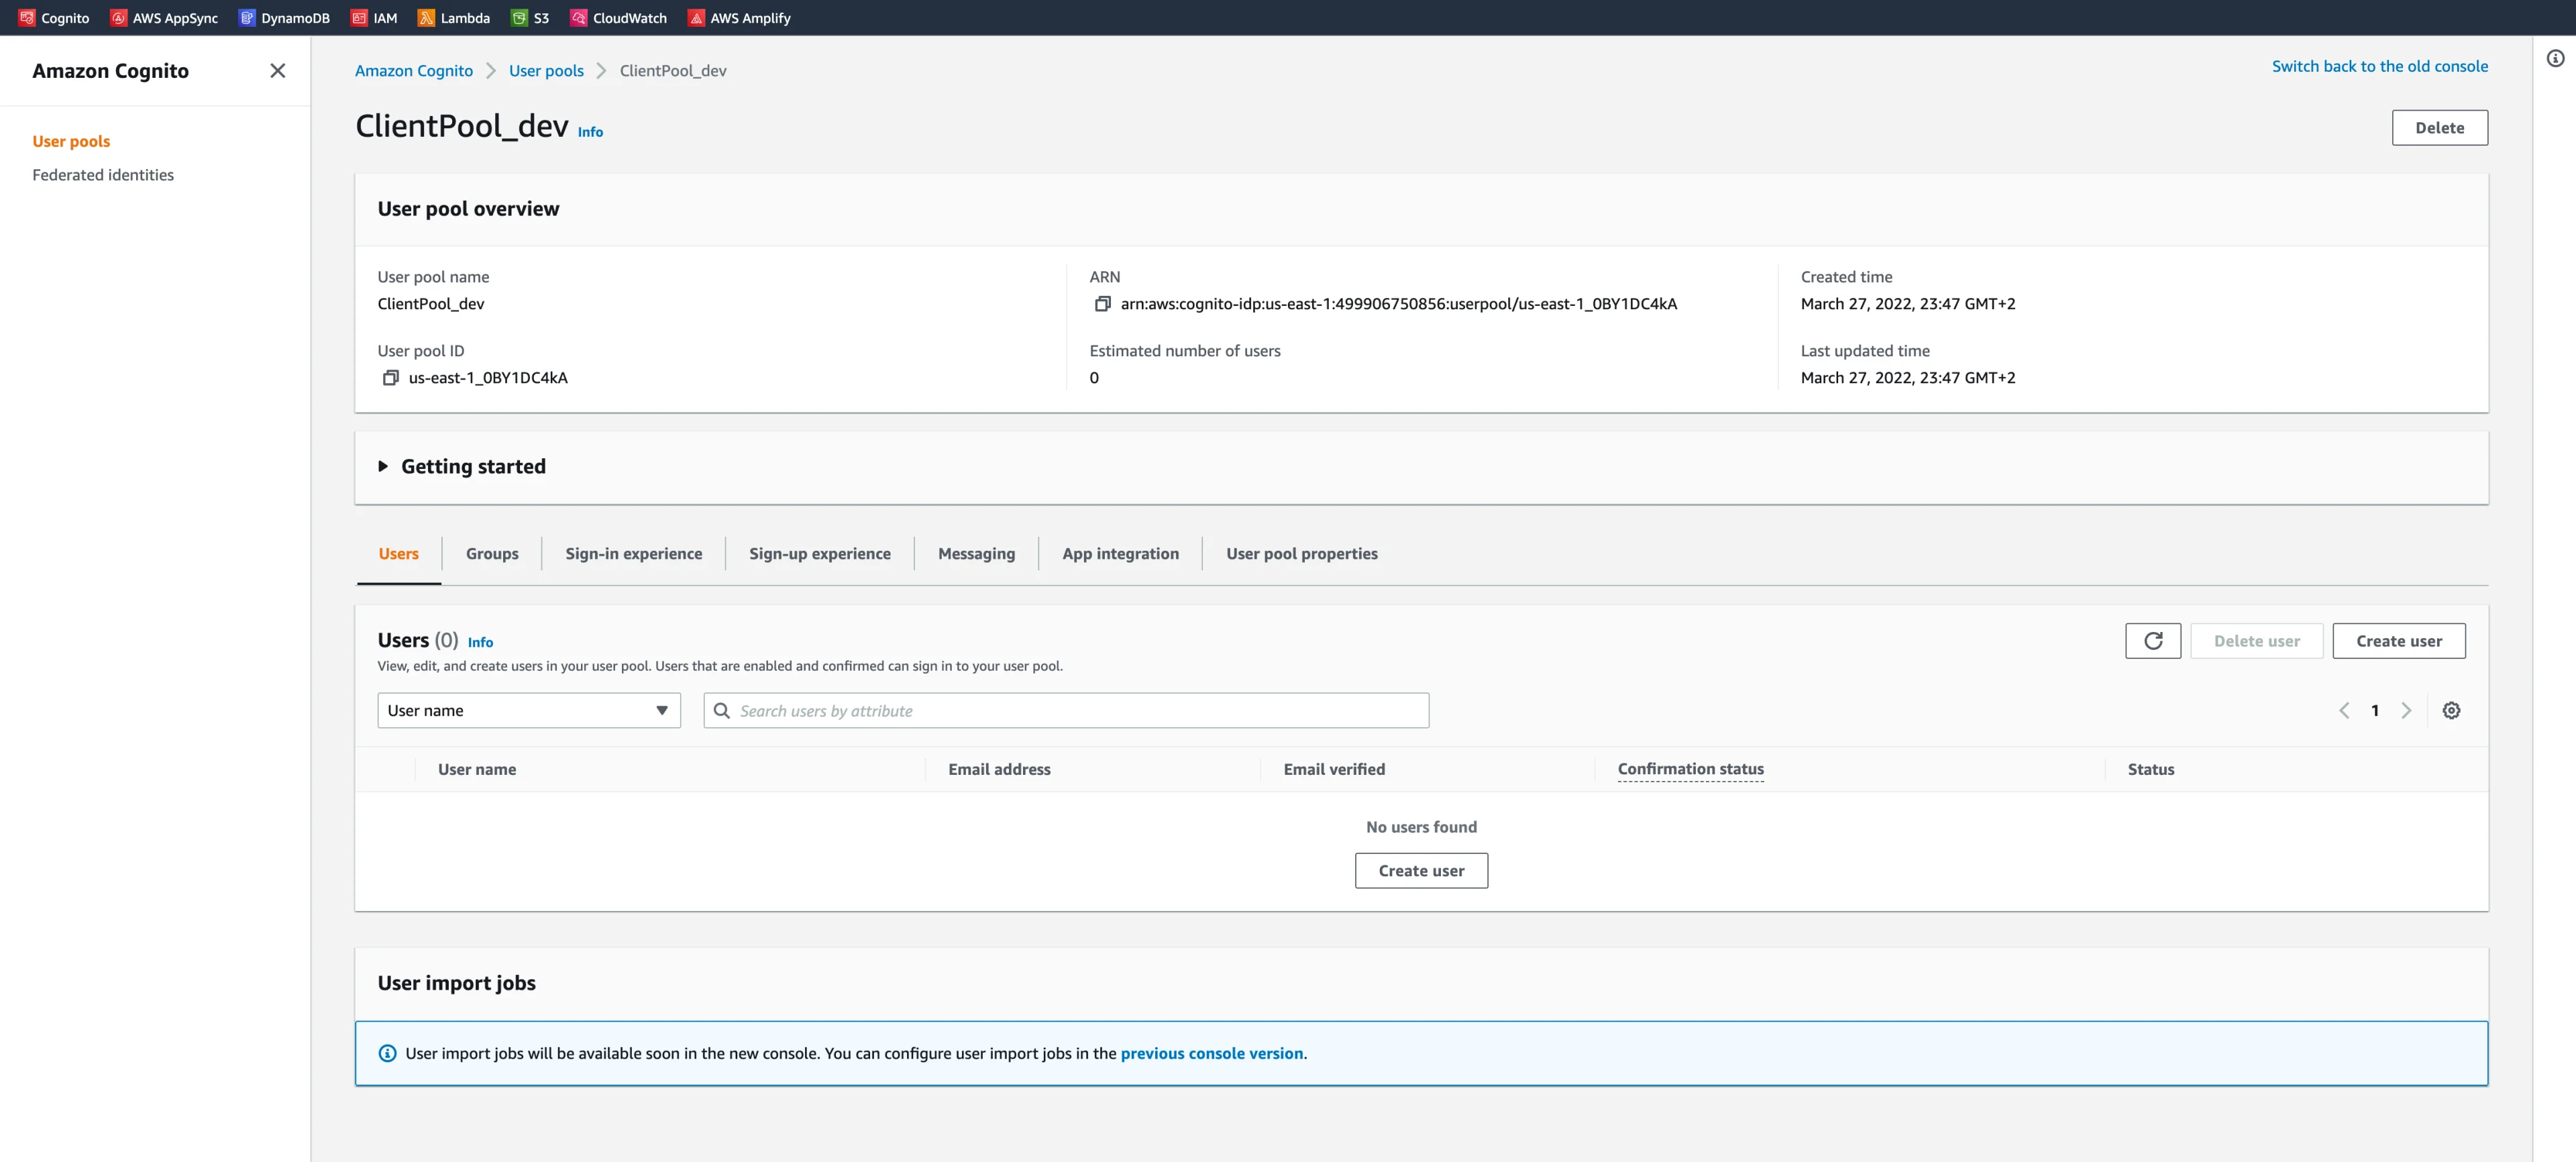Open the Lambda shortcut icon
Screen dimensions: 2576x1162
426,18
